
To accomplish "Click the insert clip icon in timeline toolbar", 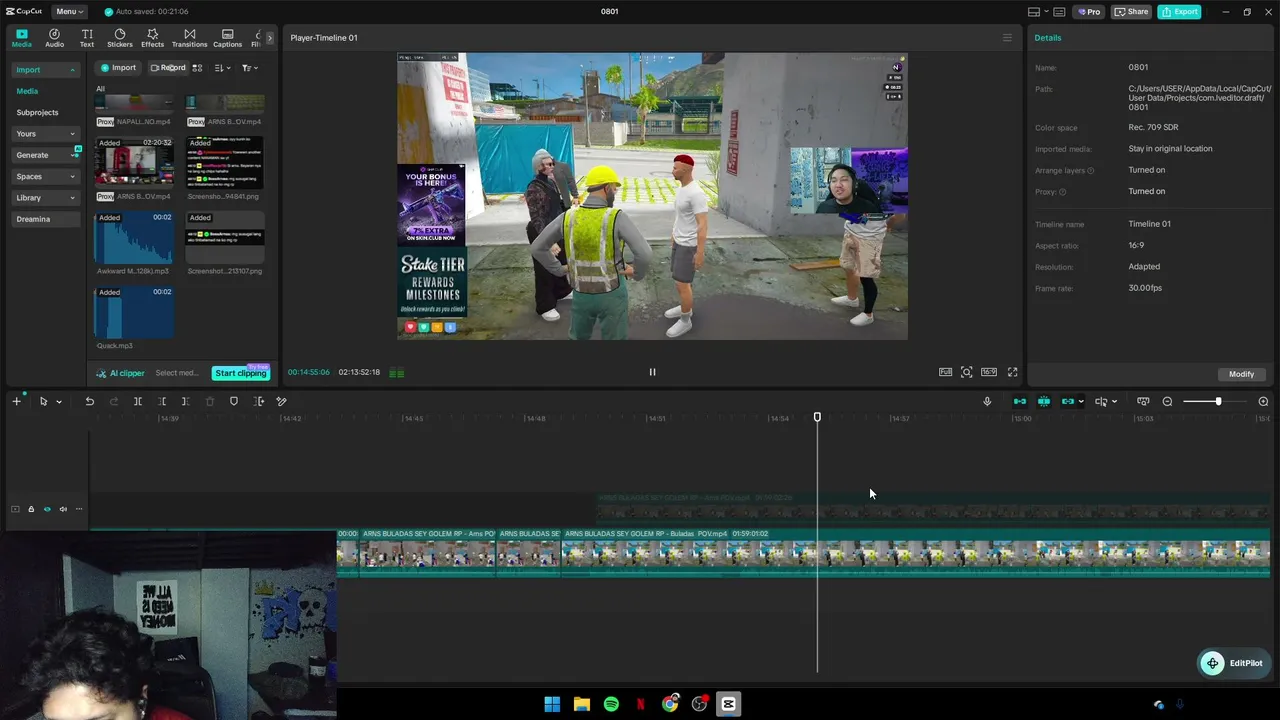I will pyautogui.click(x=259, y=401).
